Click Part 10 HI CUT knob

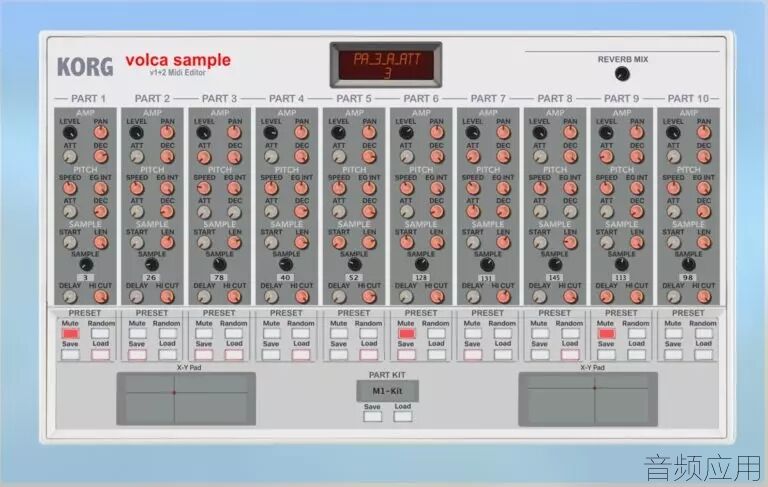click(704, 296)
